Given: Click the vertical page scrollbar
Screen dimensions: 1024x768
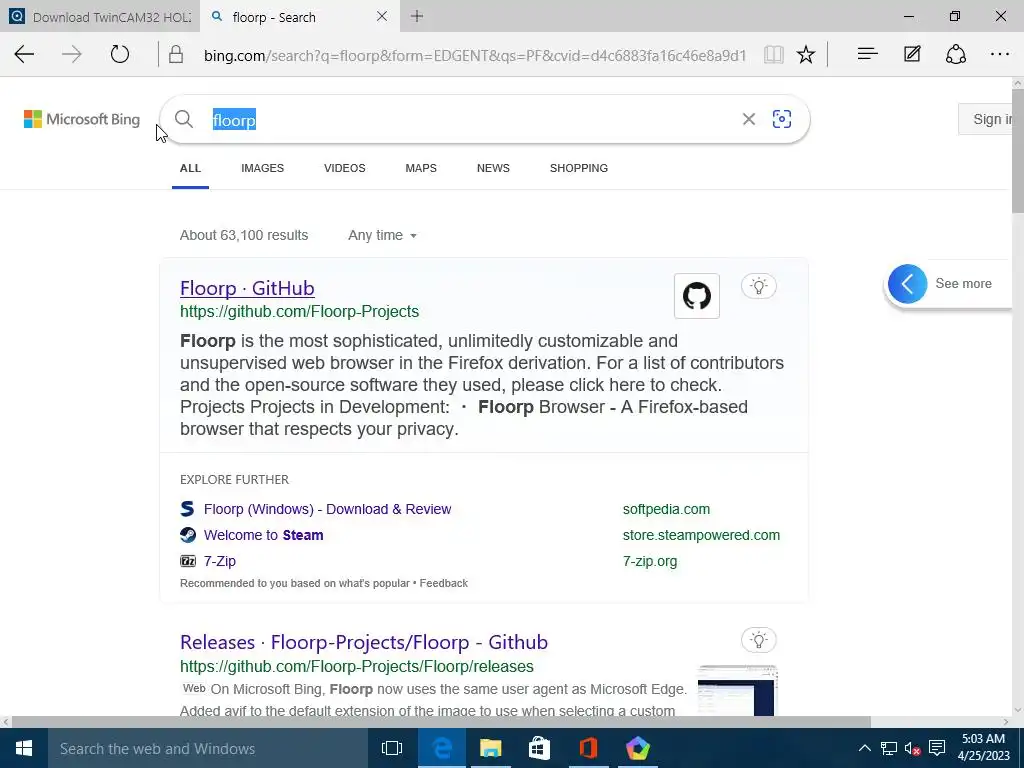Looking at the screenshot, I should click(x=1017, y=150).
